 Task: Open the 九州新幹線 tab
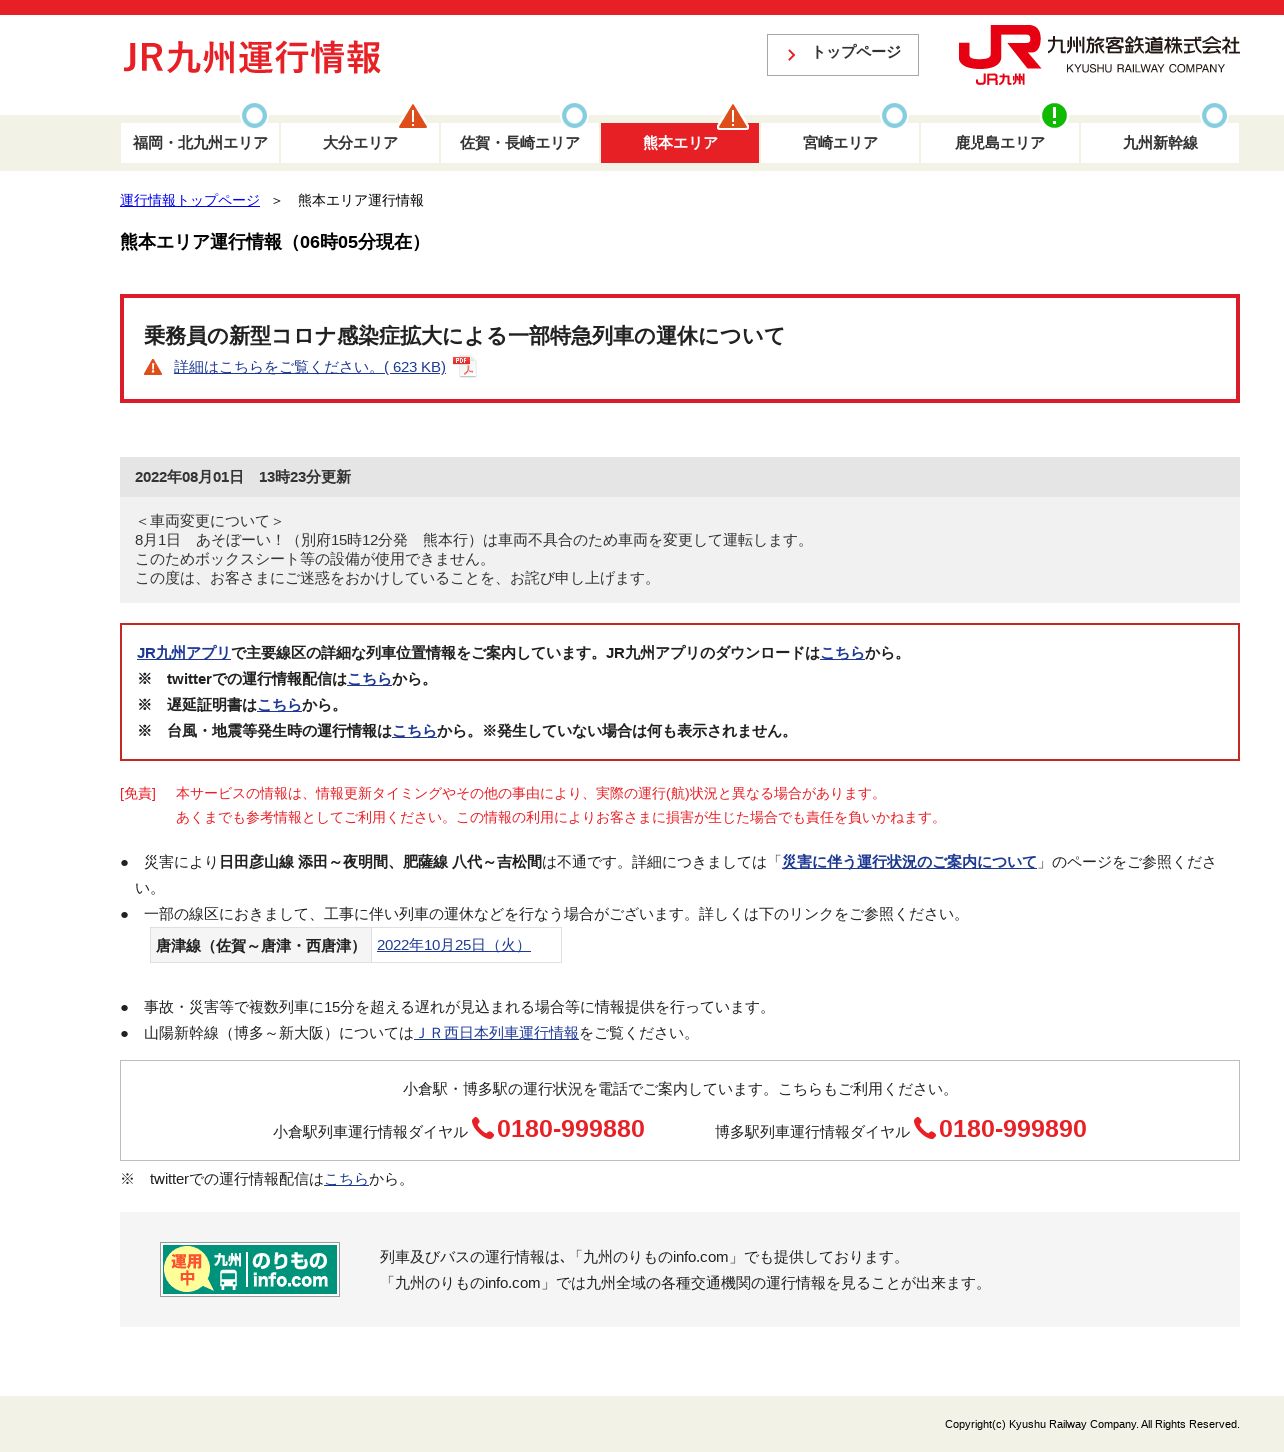pos(1160,143)
